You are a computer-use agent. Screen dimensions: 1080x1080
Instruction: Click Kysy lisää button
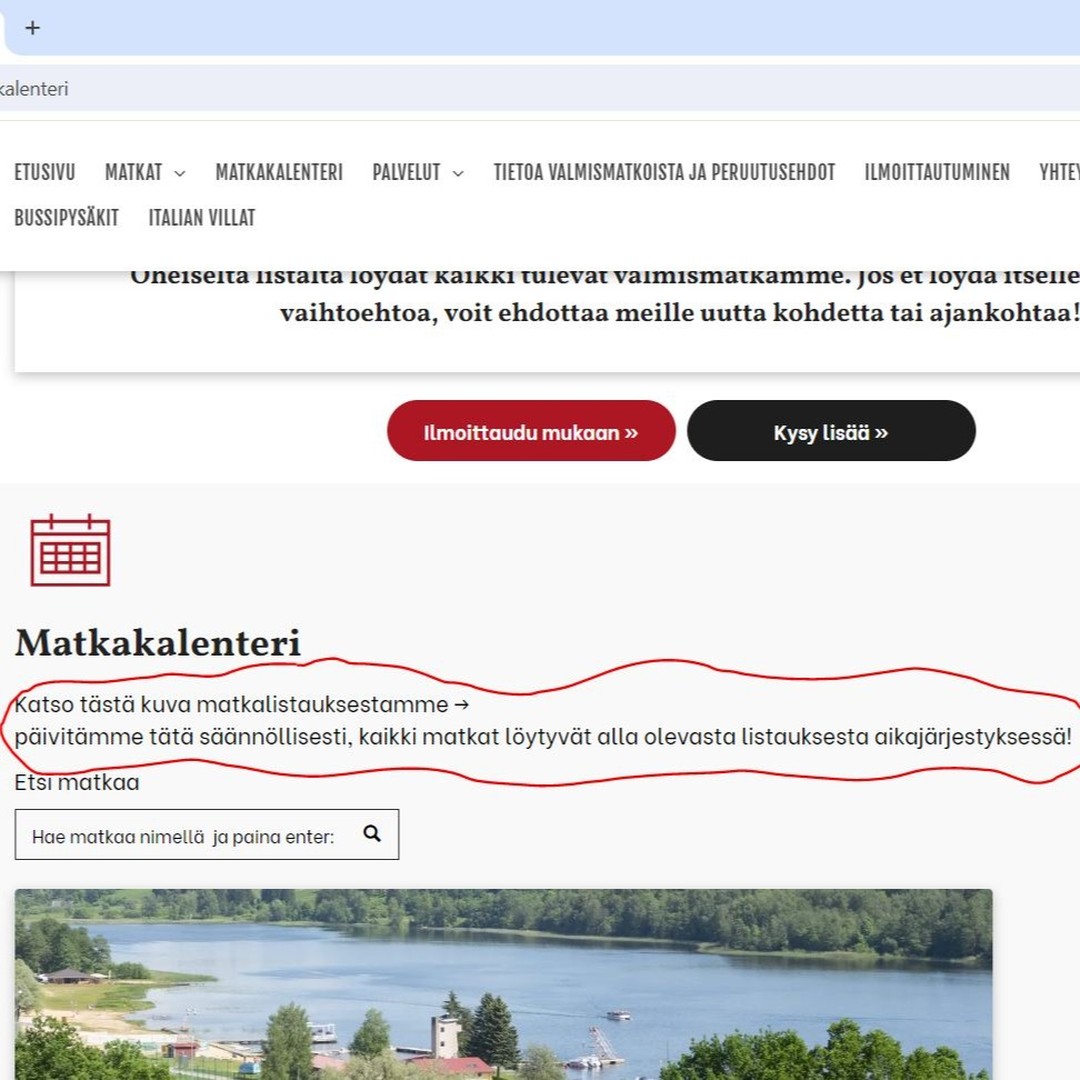coord(831,431)
